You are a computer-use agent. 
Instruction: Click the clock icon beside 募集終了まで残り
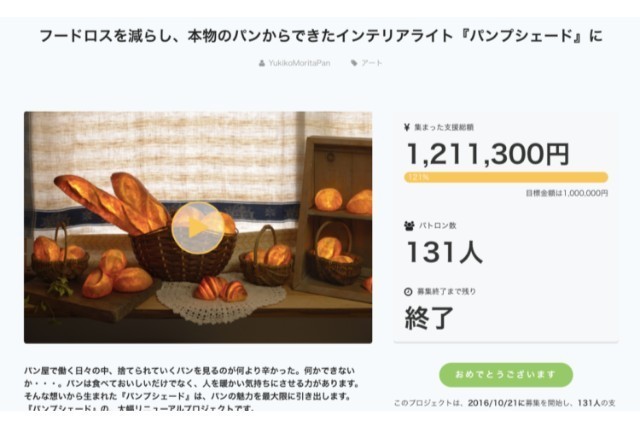tap(408, 292)
